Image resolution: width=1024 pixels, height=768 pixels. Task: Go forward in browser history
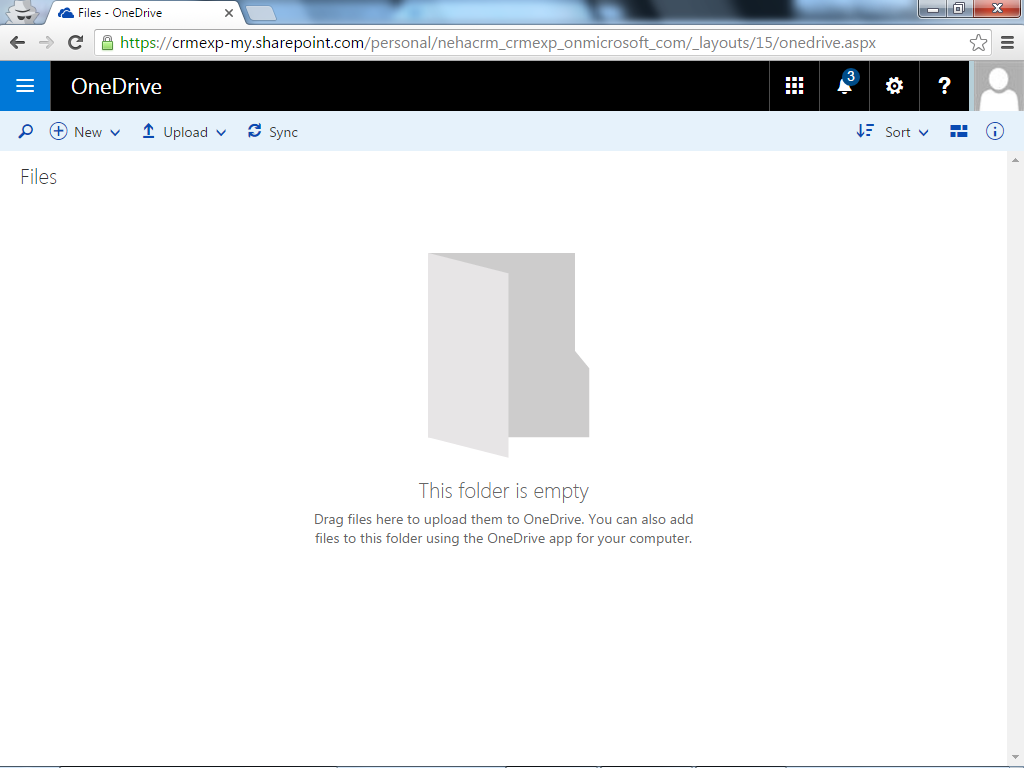click(46, 43)
